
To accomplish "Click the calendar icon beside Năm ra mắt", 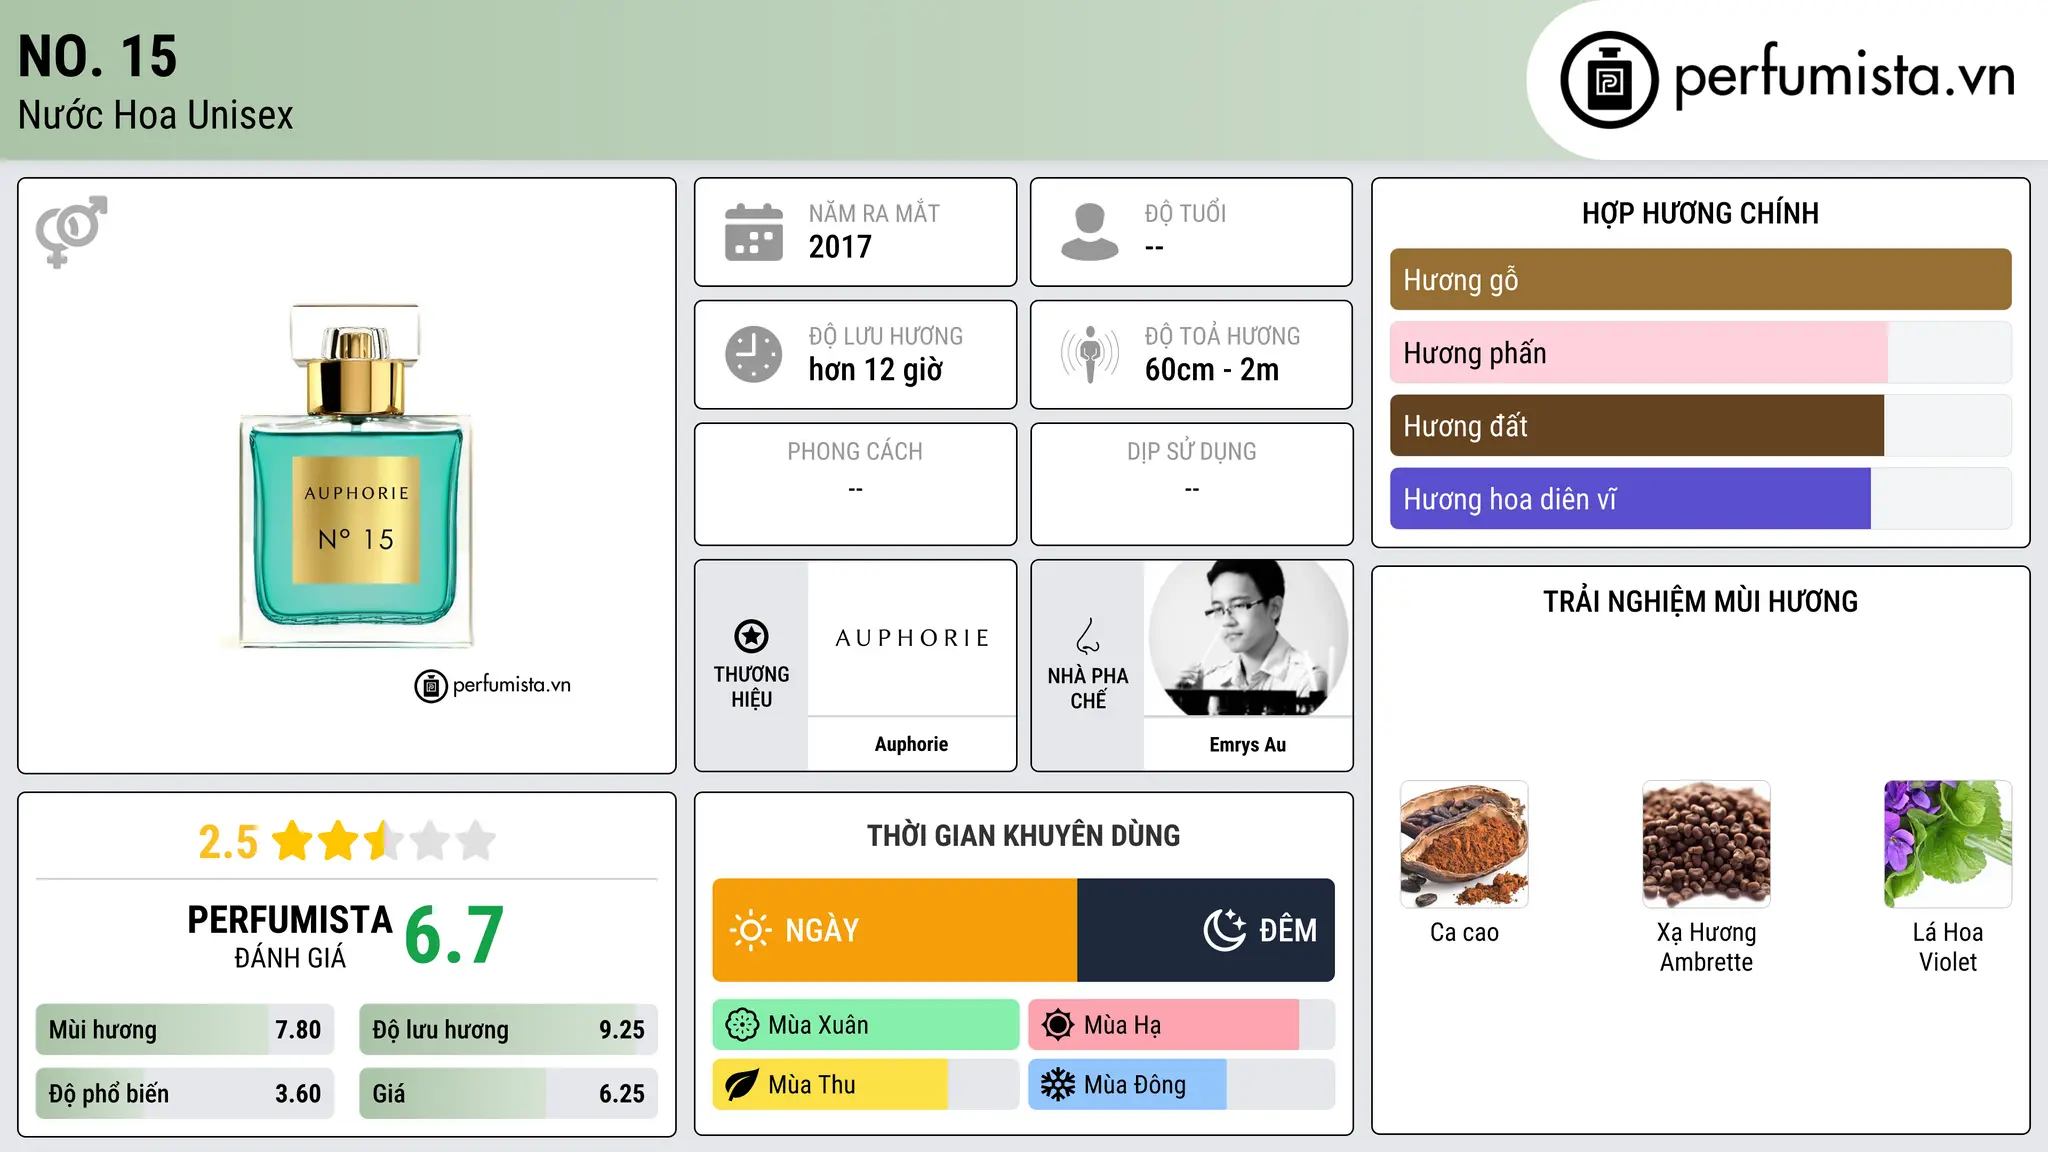I will [753, 232].
